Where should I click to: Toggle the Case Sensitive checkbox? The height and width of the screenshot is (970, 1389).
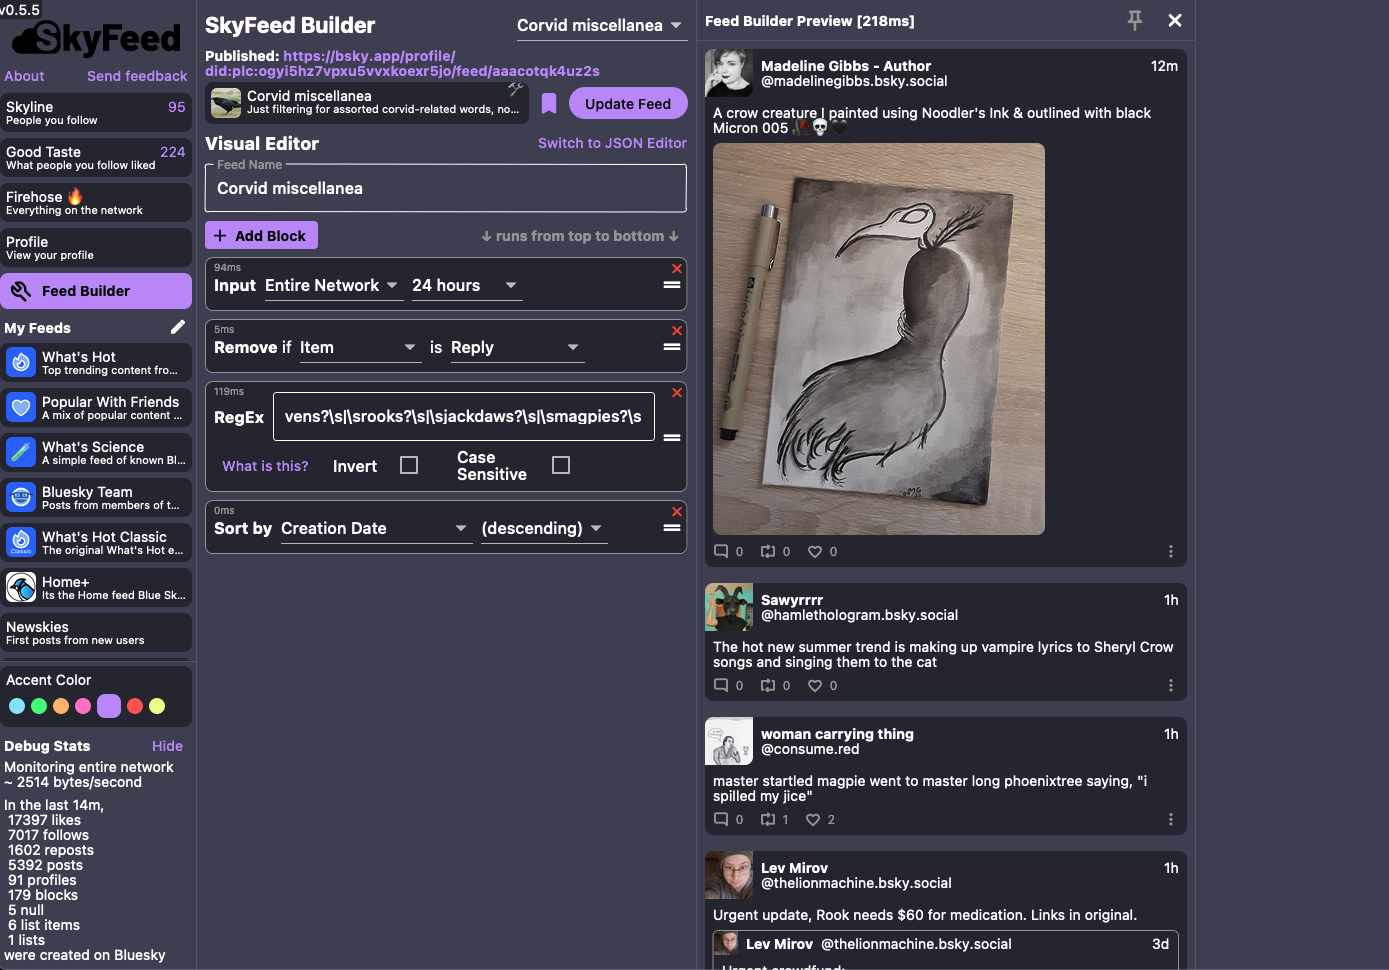click(x=561, y=465)
